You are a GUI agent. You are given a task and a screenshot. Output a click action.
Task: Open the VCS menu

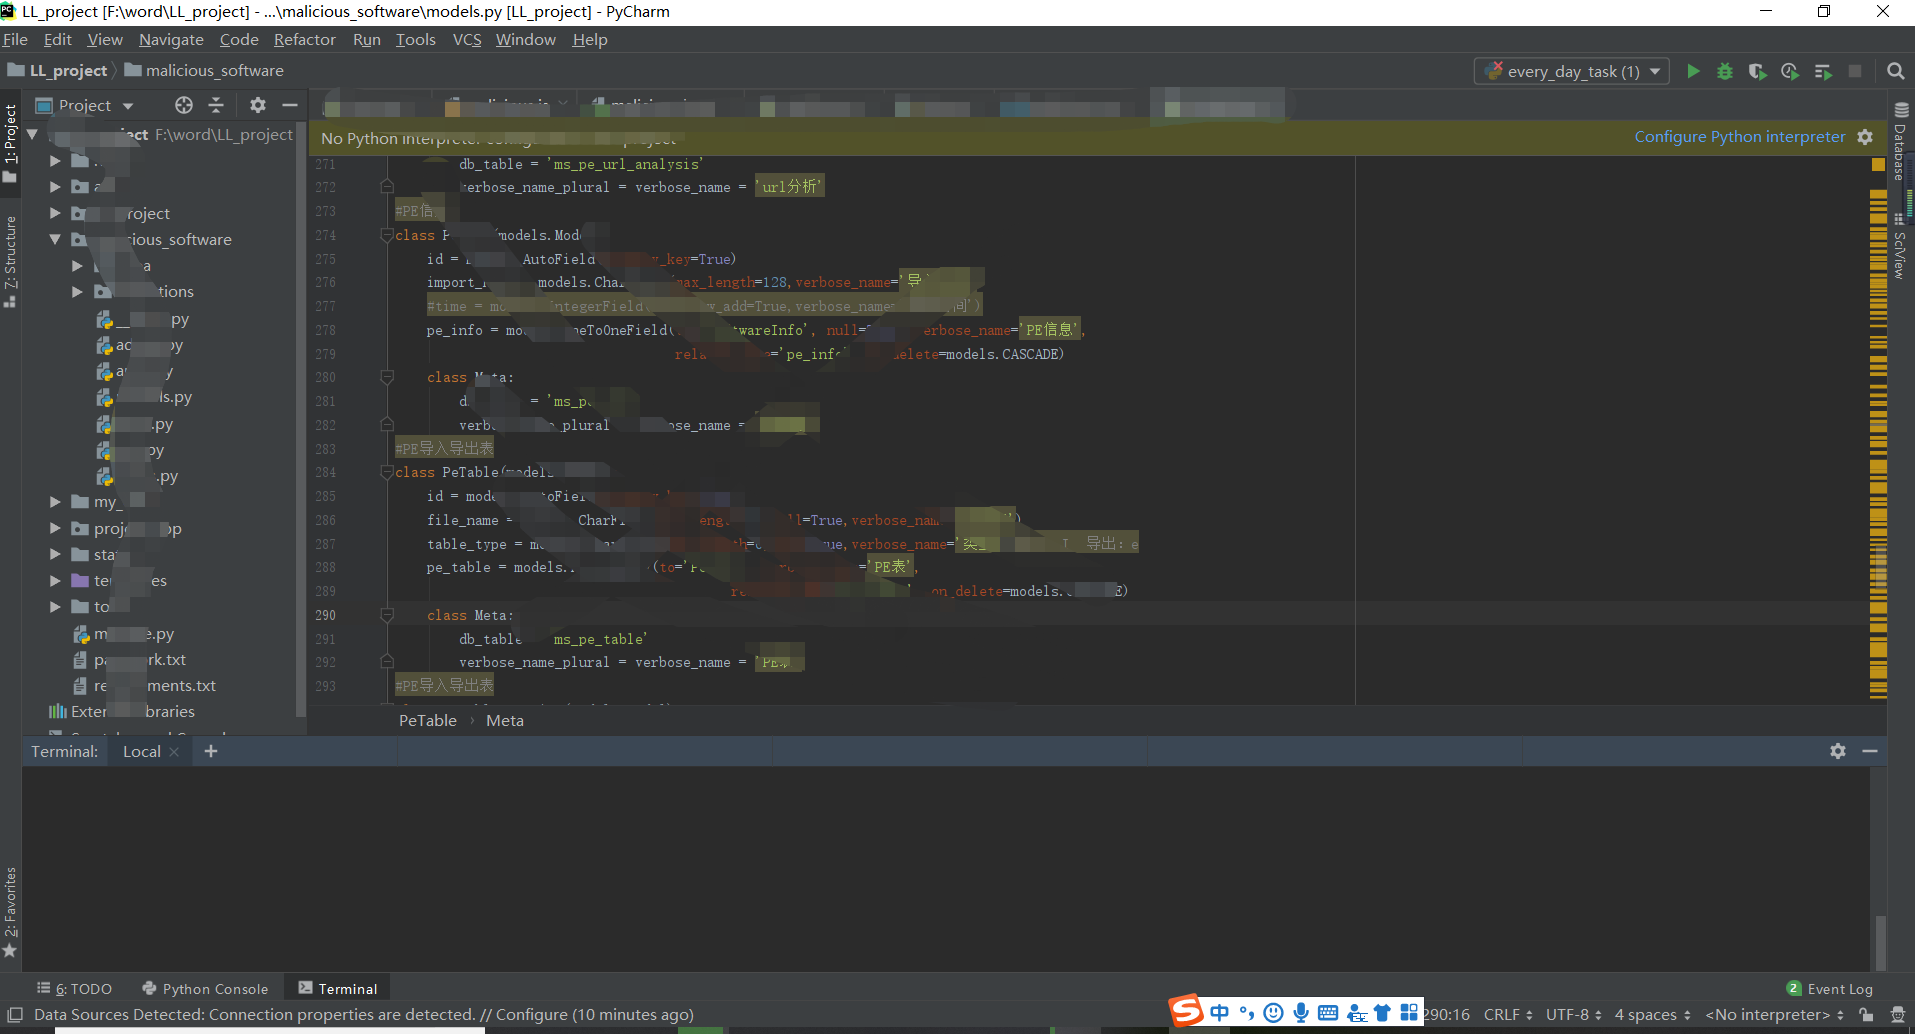click(x=467, y=39)
